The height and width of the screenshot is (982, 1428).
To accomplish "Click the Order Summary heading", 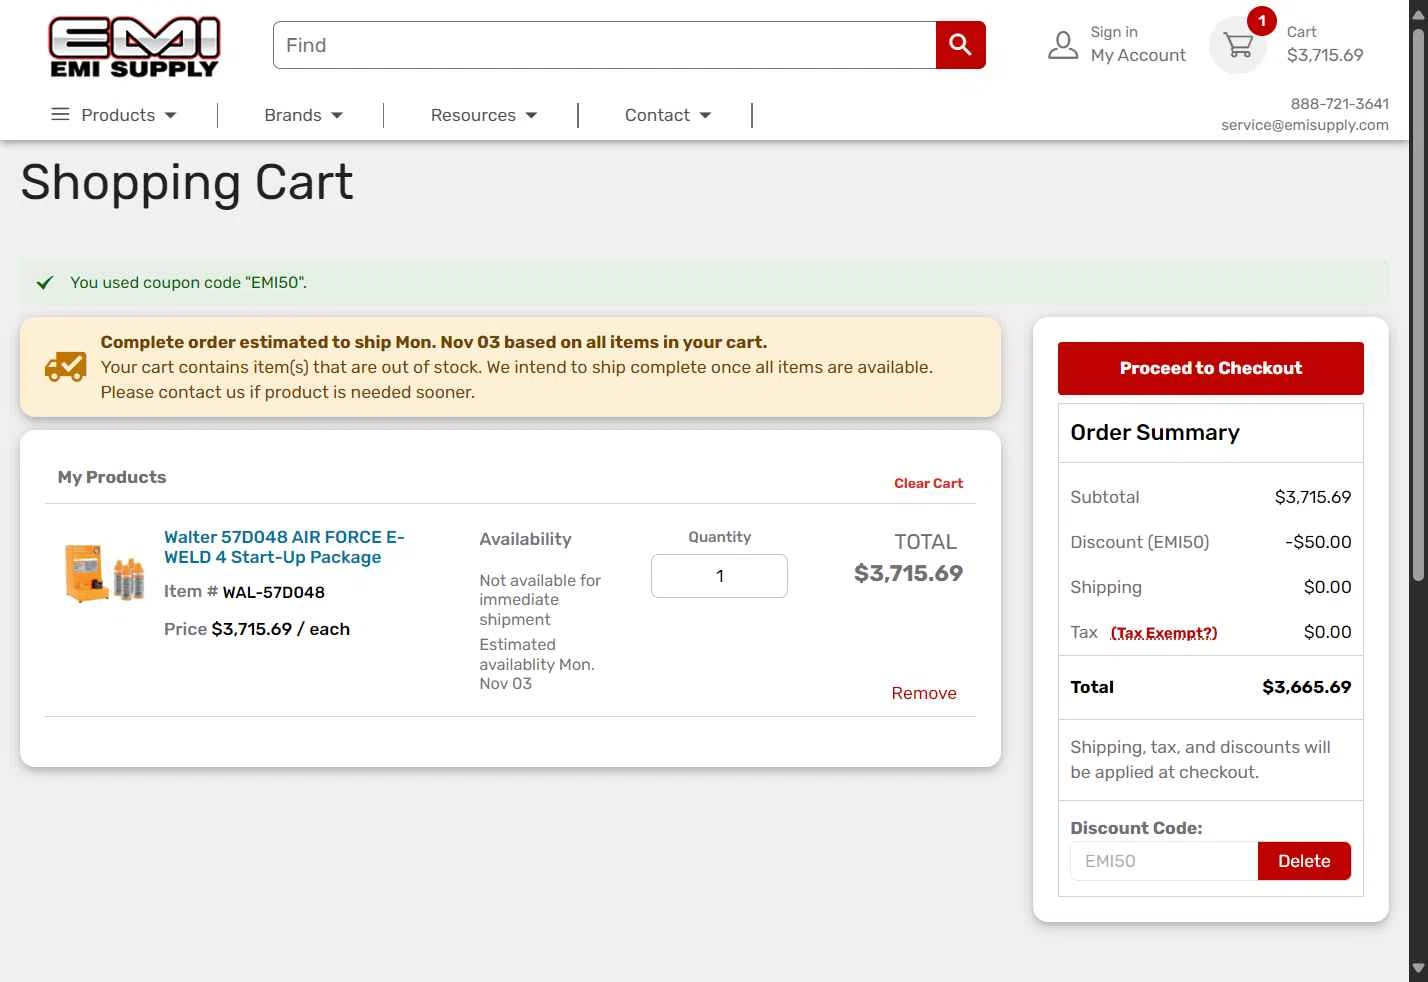I will 1154,432.
